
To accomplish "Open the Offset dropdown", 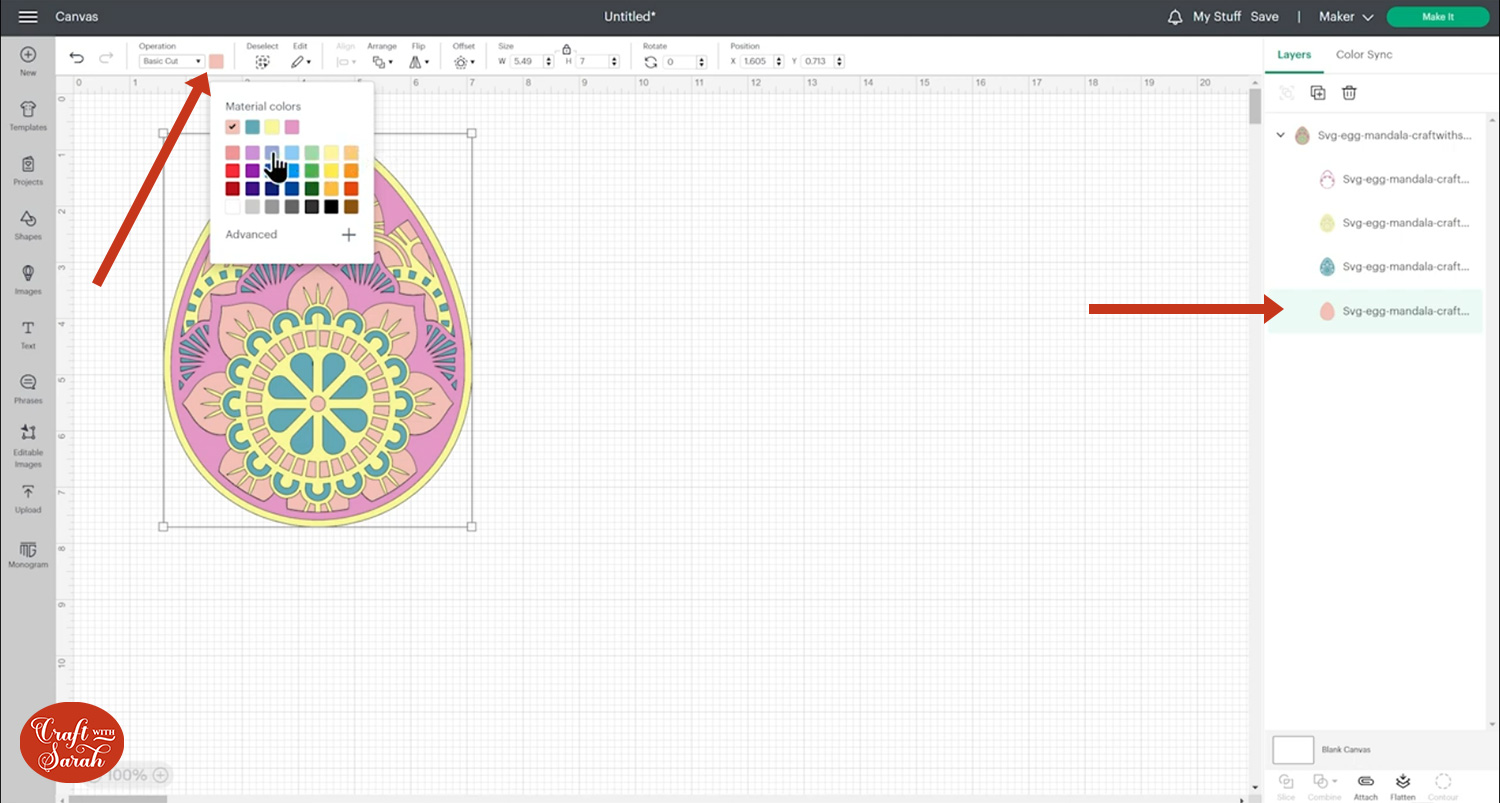I will 464,62.
